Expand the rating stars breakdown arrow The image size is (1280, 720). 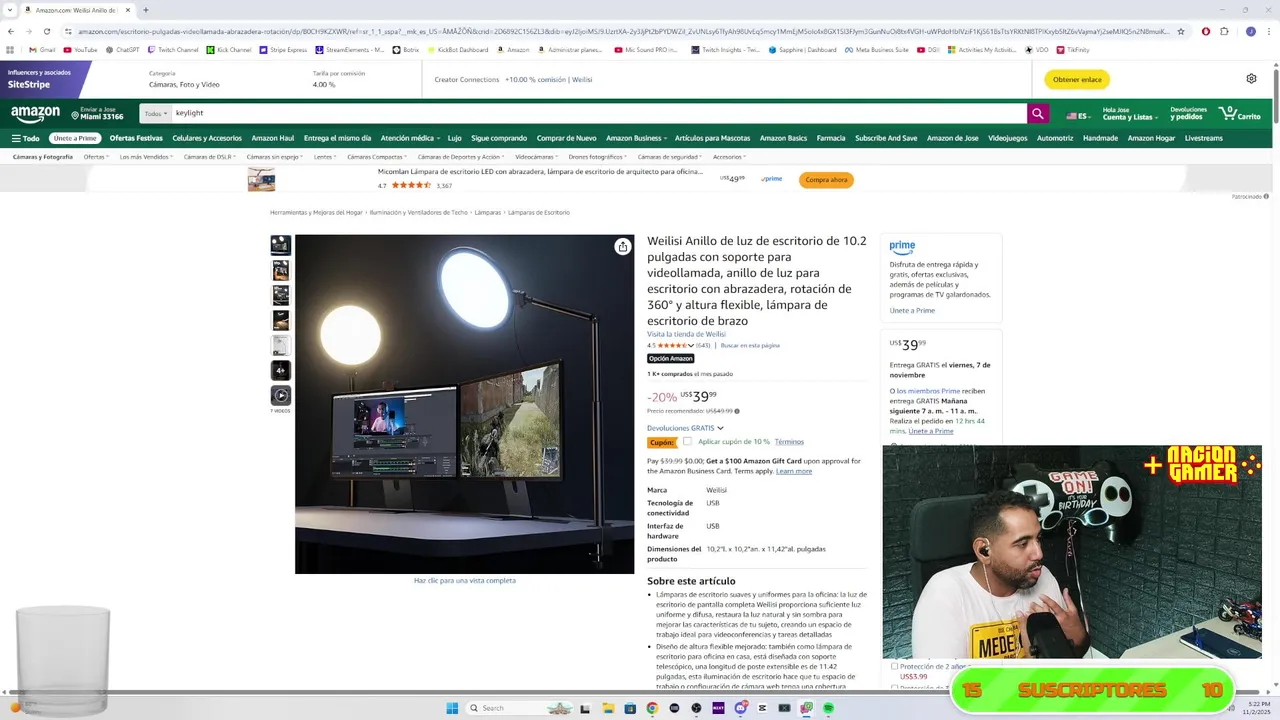(x=691, y=346)
